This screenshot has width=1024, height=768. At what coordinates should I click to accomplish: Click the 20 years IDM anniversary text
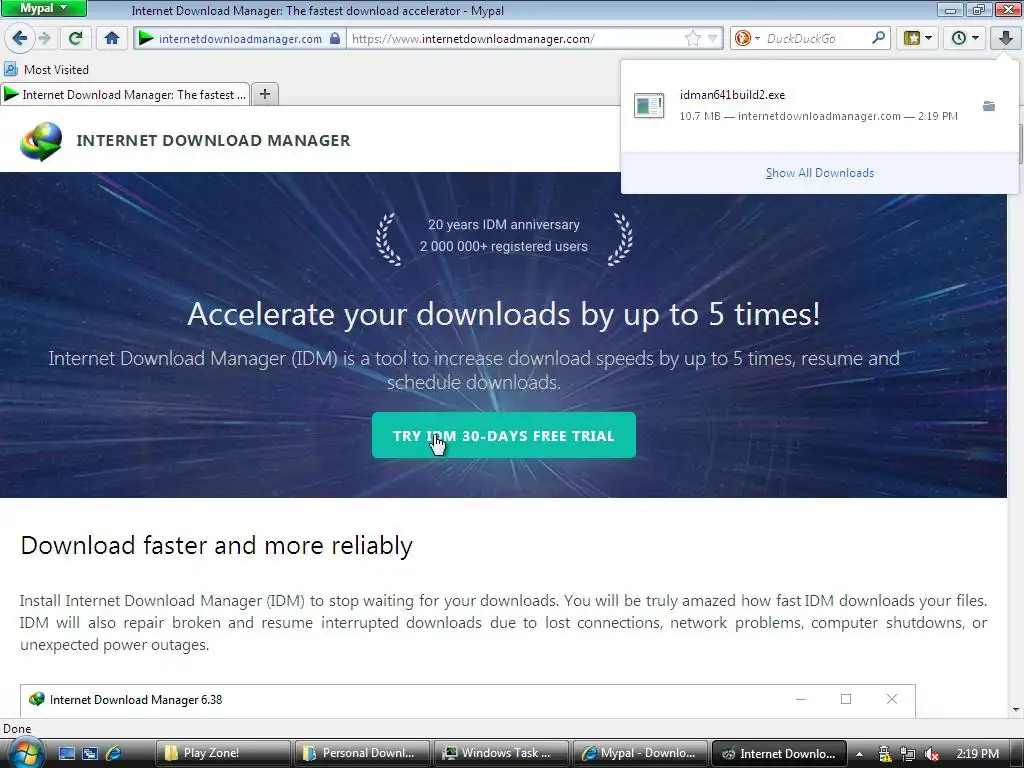[504, 225]
